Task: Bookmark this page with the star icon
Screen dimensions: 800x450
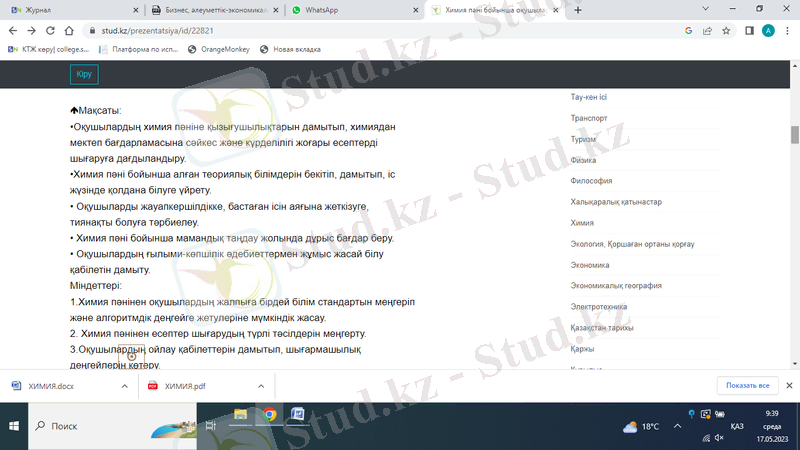Action: [726, 31]
